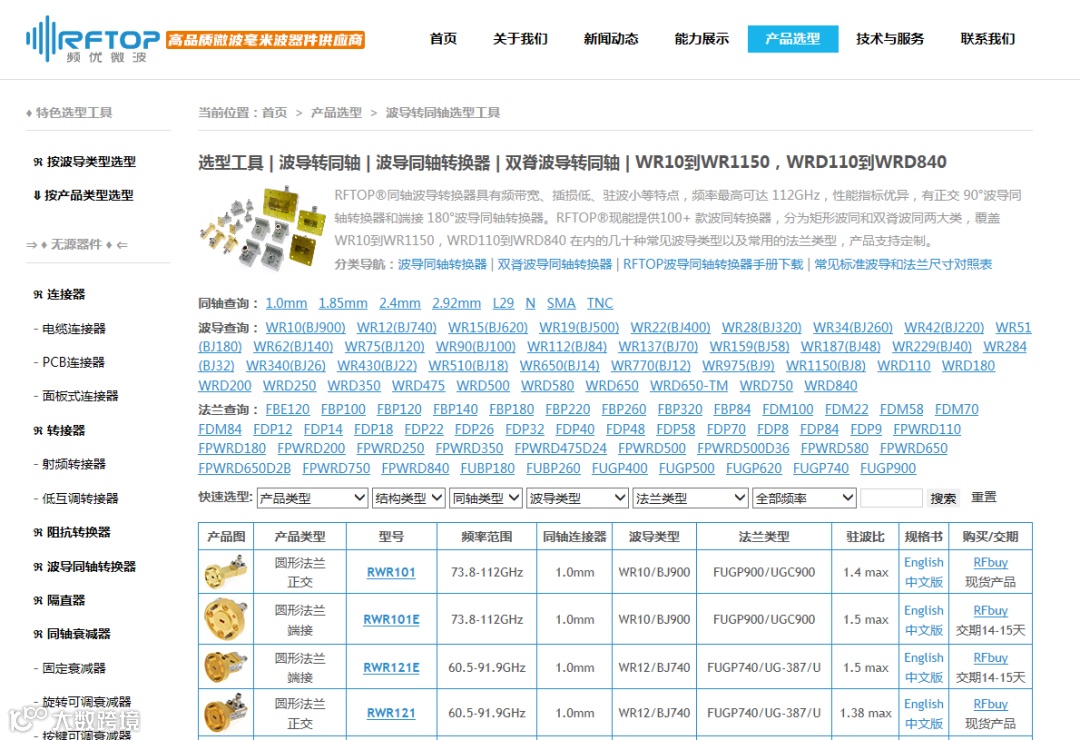Image resolution: width=1080 pixels, height=740 pixels.
Task: Open English datasheet for RWR101
Action: click(x=924, y=562)
